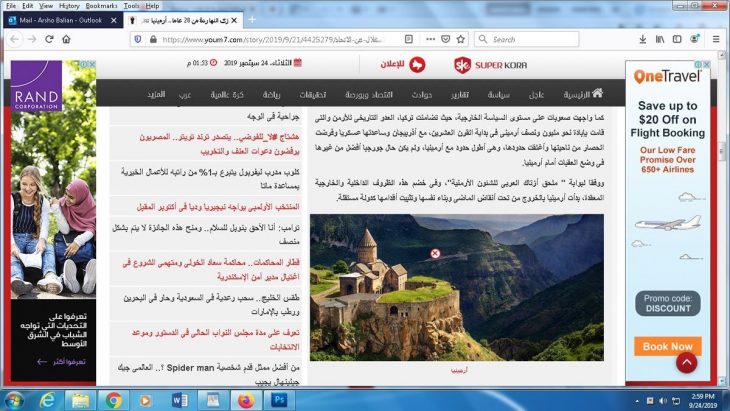Expand the المزيد more nav menu

click(156, 94)
